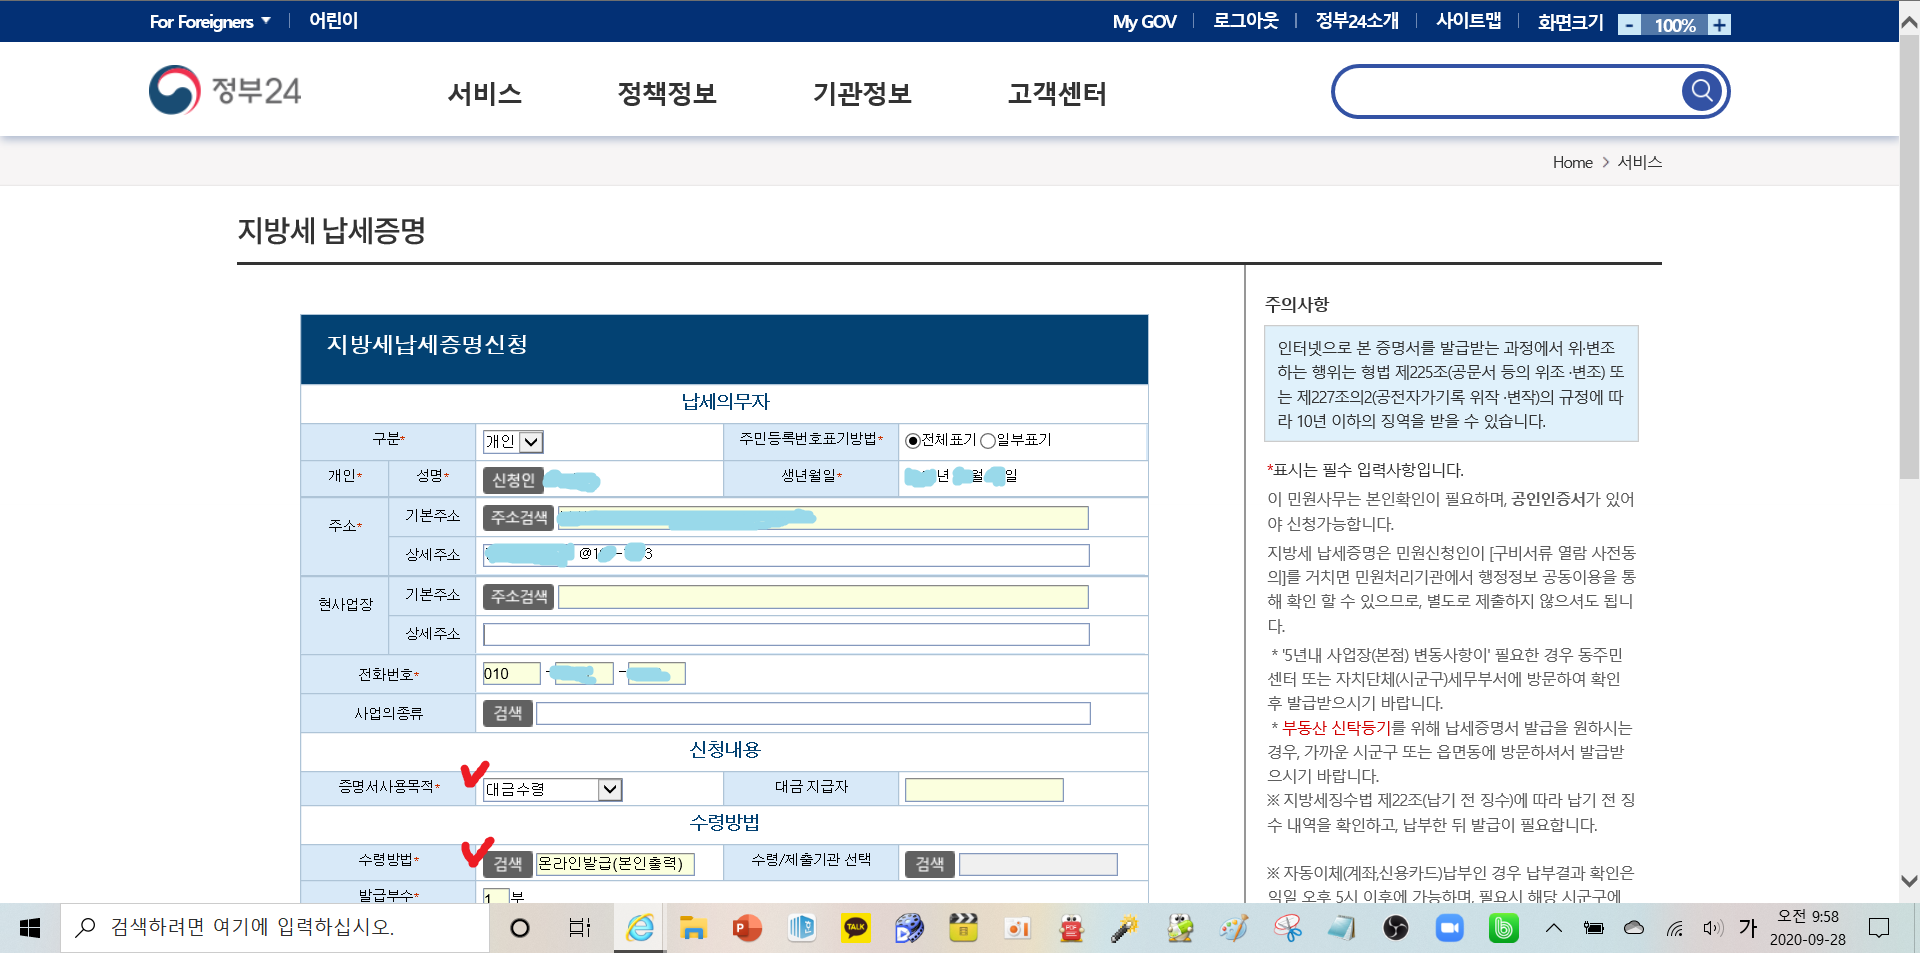This screenshot has width=1920, height=953.
Task: Click the taskbar clock showing 9:58
Action: tap(1807, 928)
